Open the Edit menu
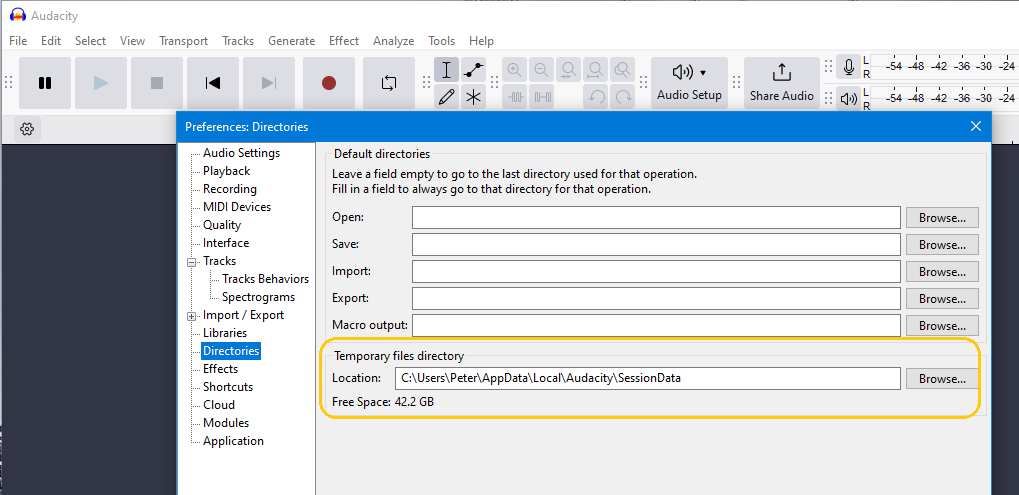The height and width of the screenshot is (495, 1019). (x=51, y=40)
